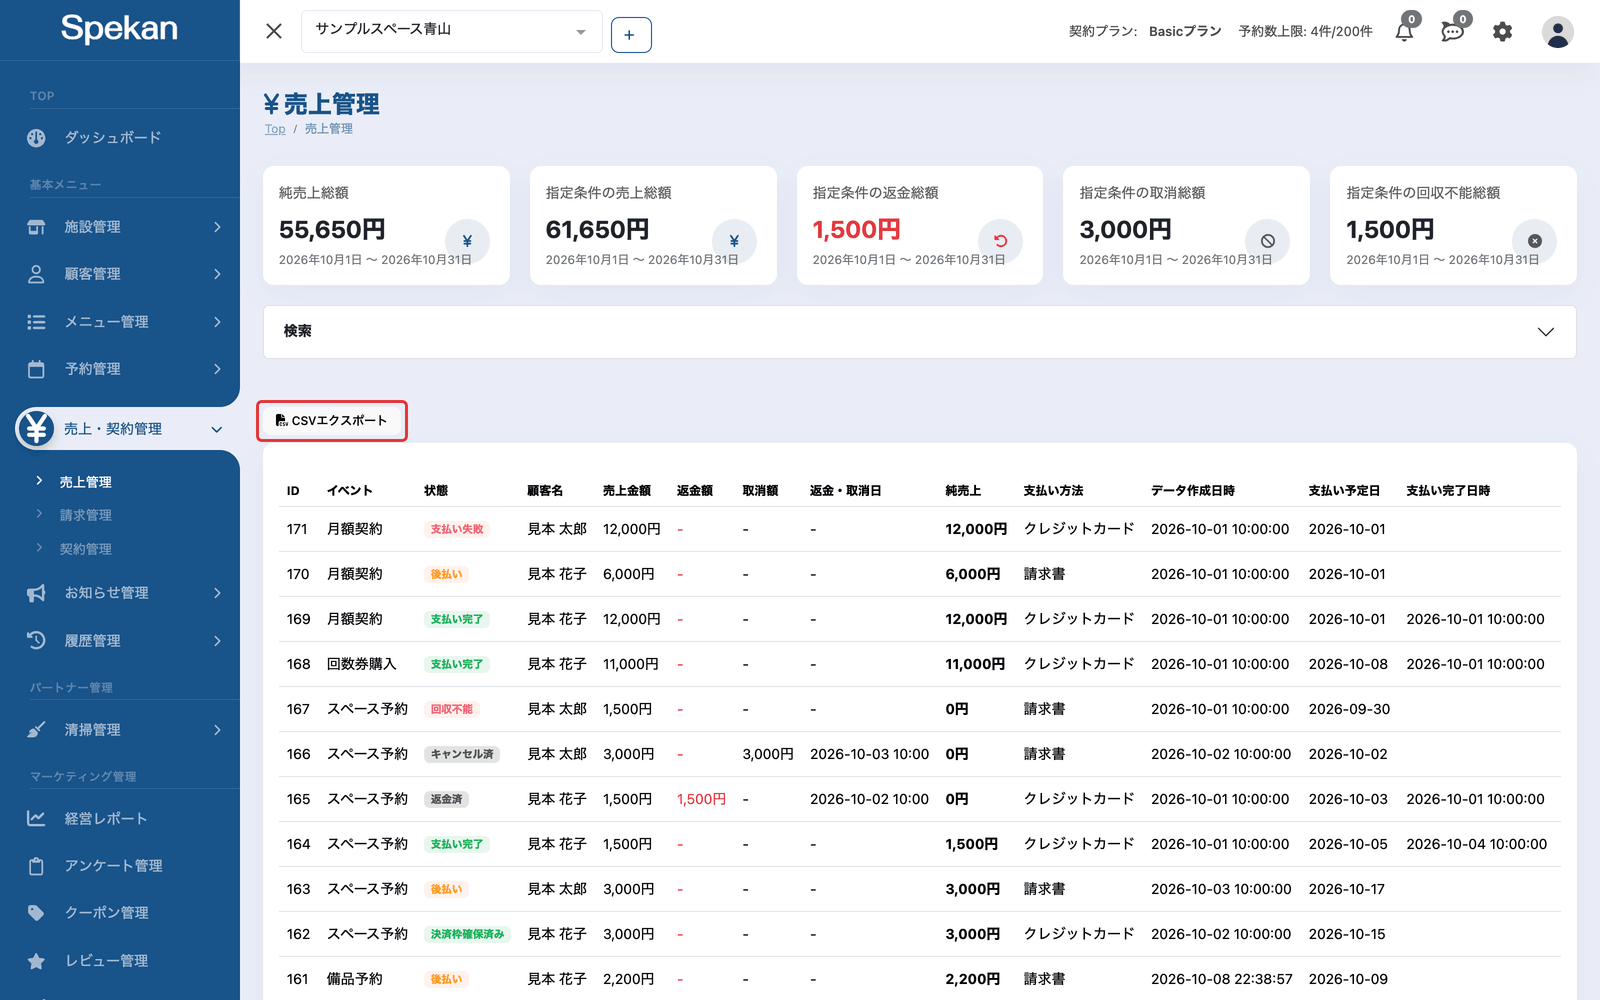Click refund icon in 指定条件の返金総額 card

coord(1000,241)
